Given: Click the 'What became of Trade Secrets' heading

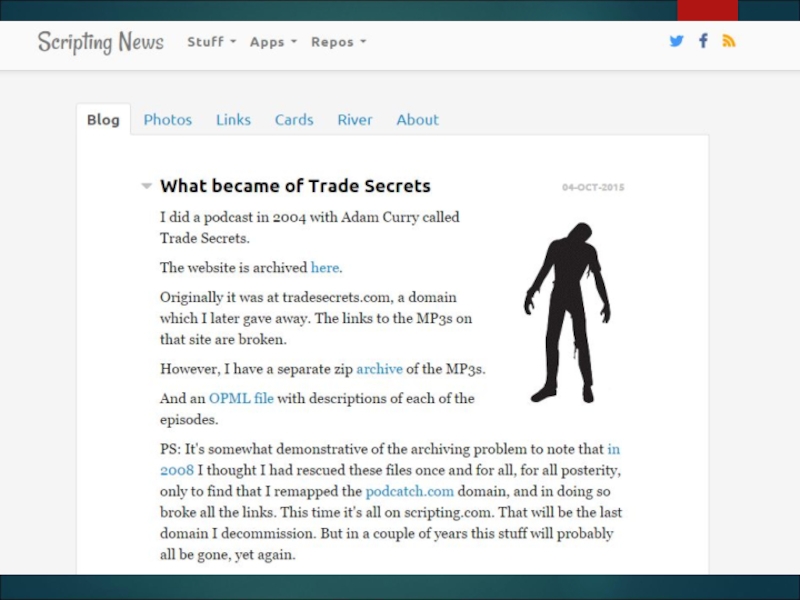Looking at the screenshot, I should [x=295, y=186].
